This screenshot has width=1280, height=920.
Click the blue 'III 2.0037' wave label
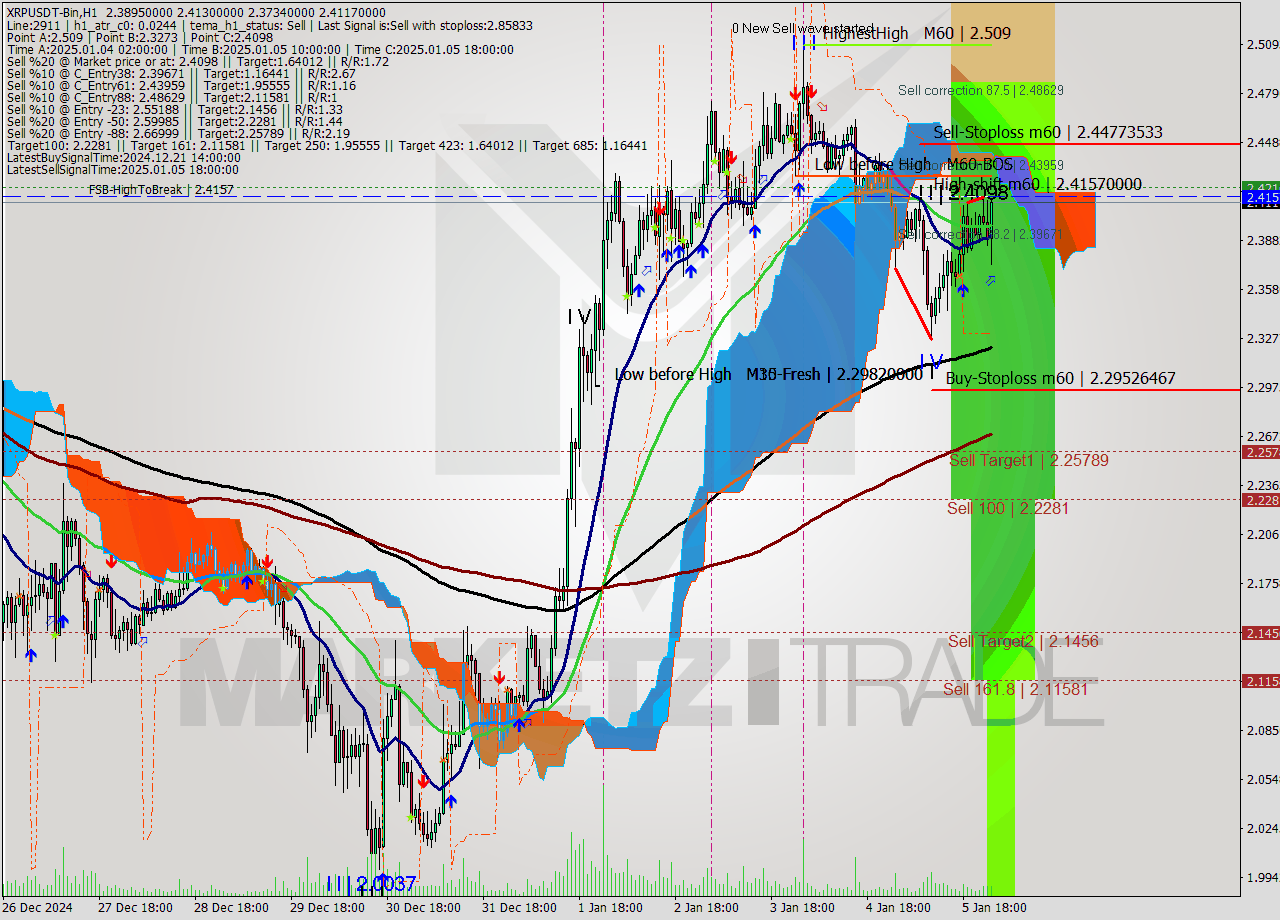coord(370,884)
